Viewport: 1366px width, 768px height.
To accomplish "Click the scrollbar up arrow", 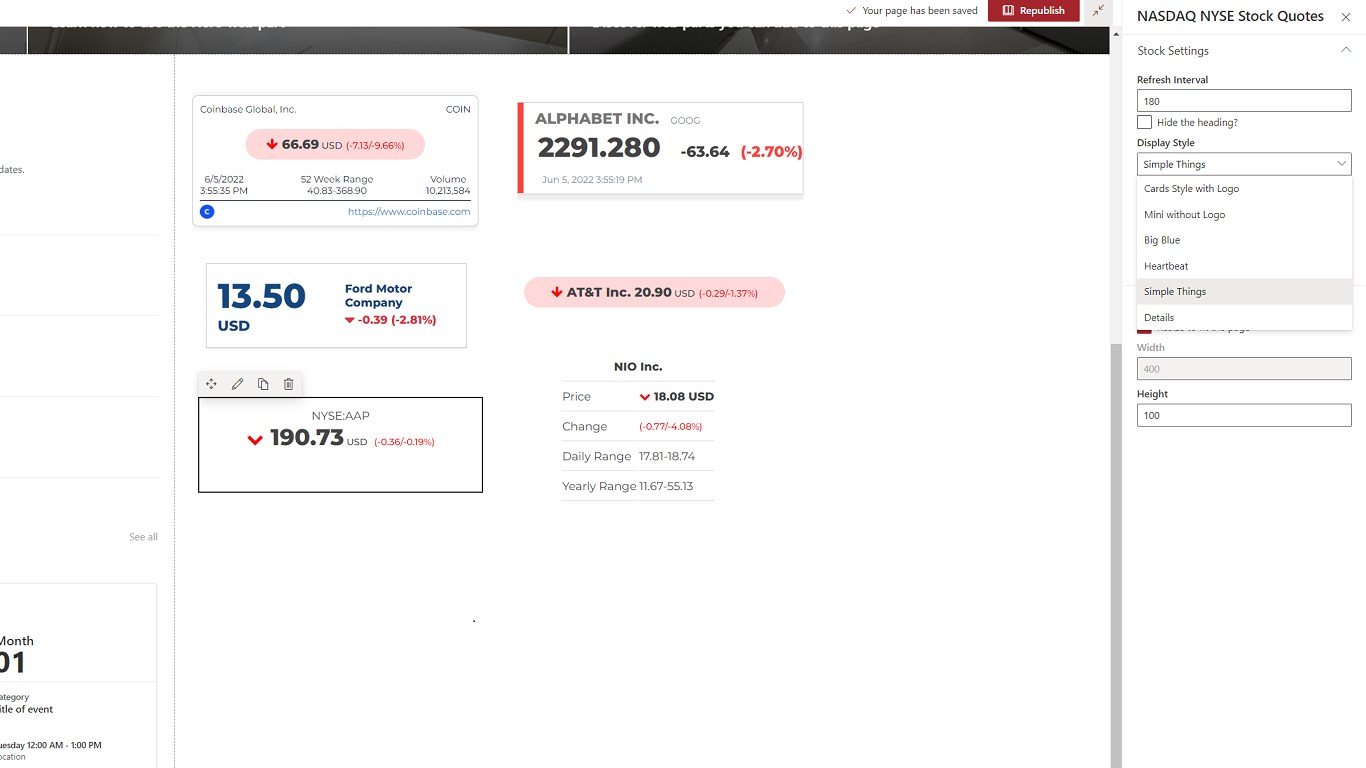I will tap(1116, 34).
